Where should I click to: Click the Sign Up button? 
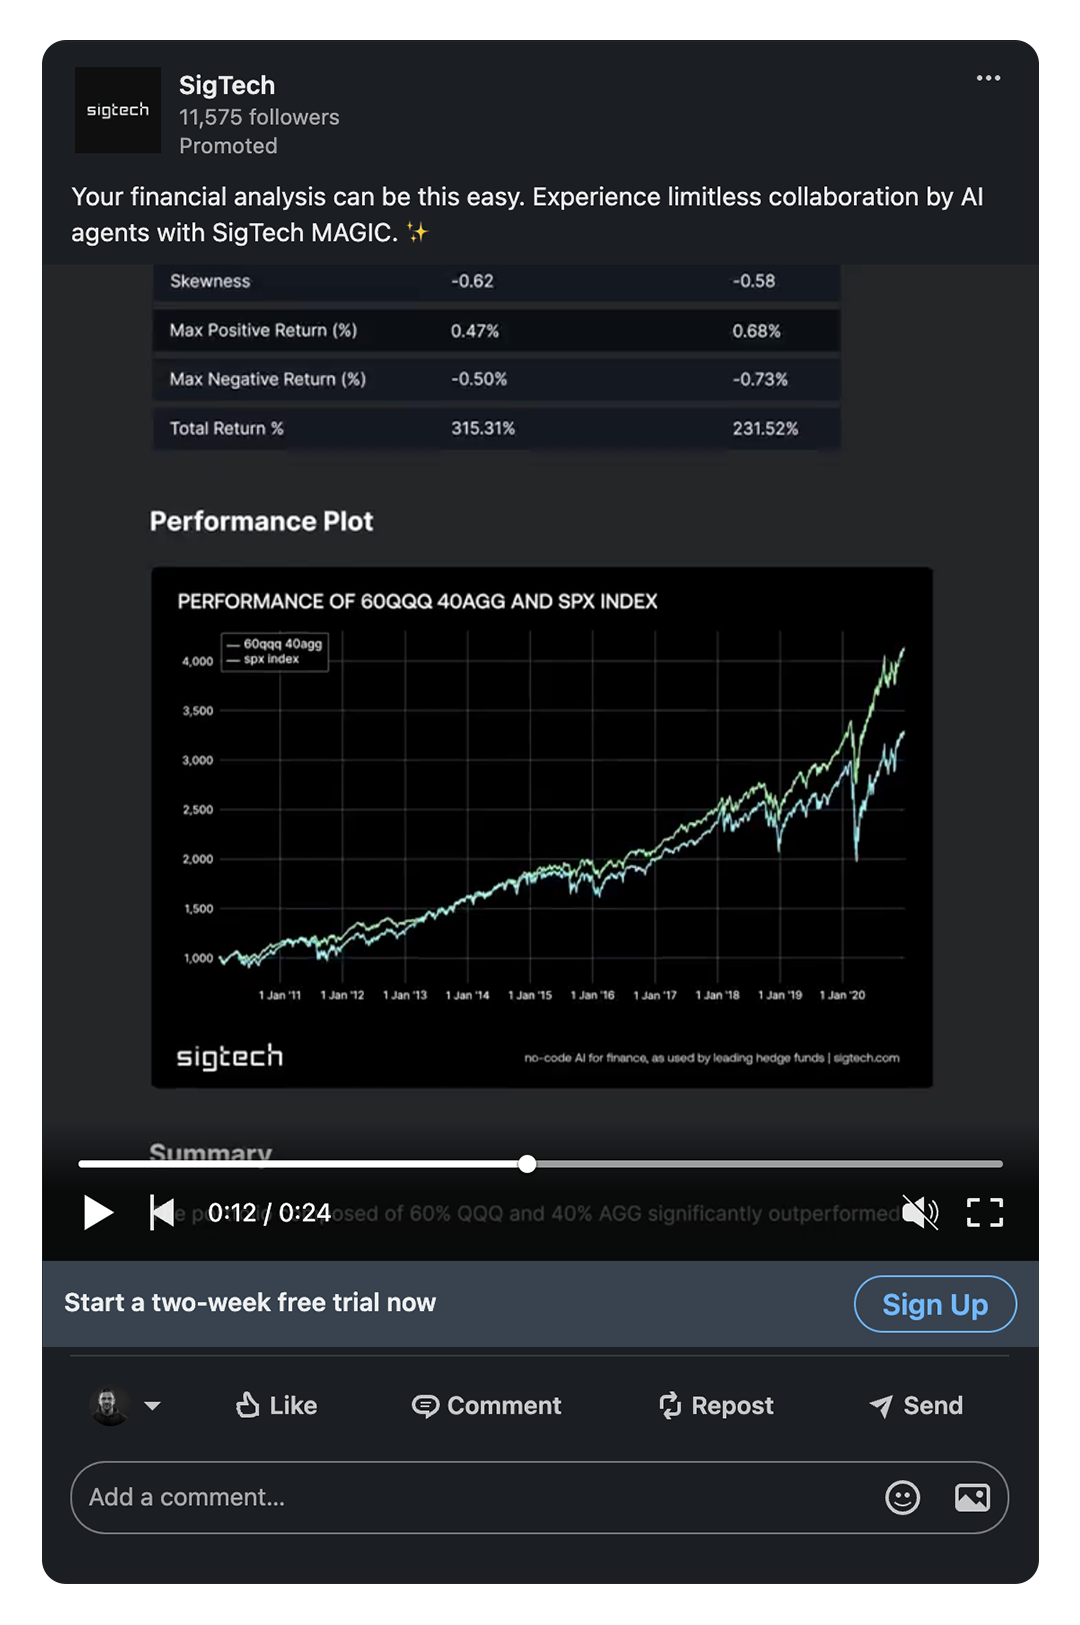coord(935,1304)
